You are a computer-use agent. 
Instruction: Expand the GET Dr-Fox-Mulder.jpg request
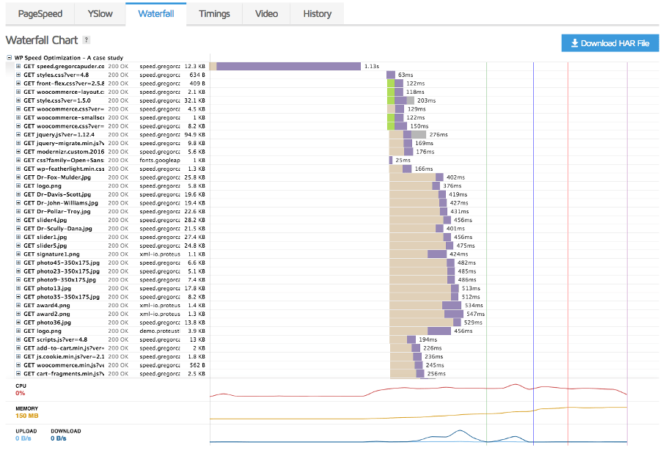[x=18, y=177]
